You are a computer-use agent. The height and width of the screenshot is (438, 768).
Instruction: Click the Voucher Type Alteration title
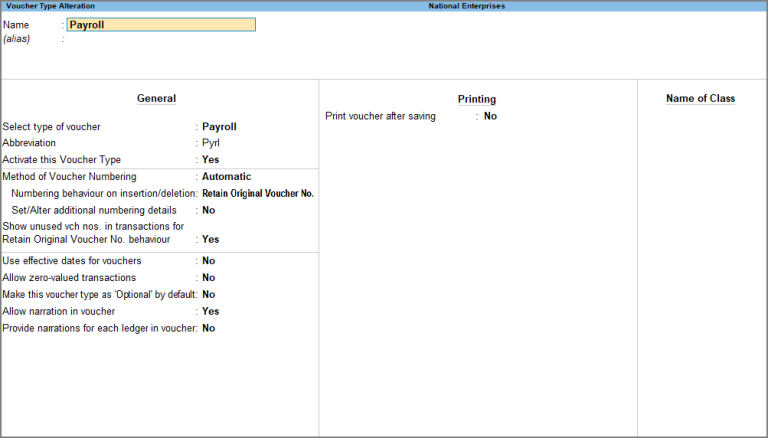[x=50, y=6]
